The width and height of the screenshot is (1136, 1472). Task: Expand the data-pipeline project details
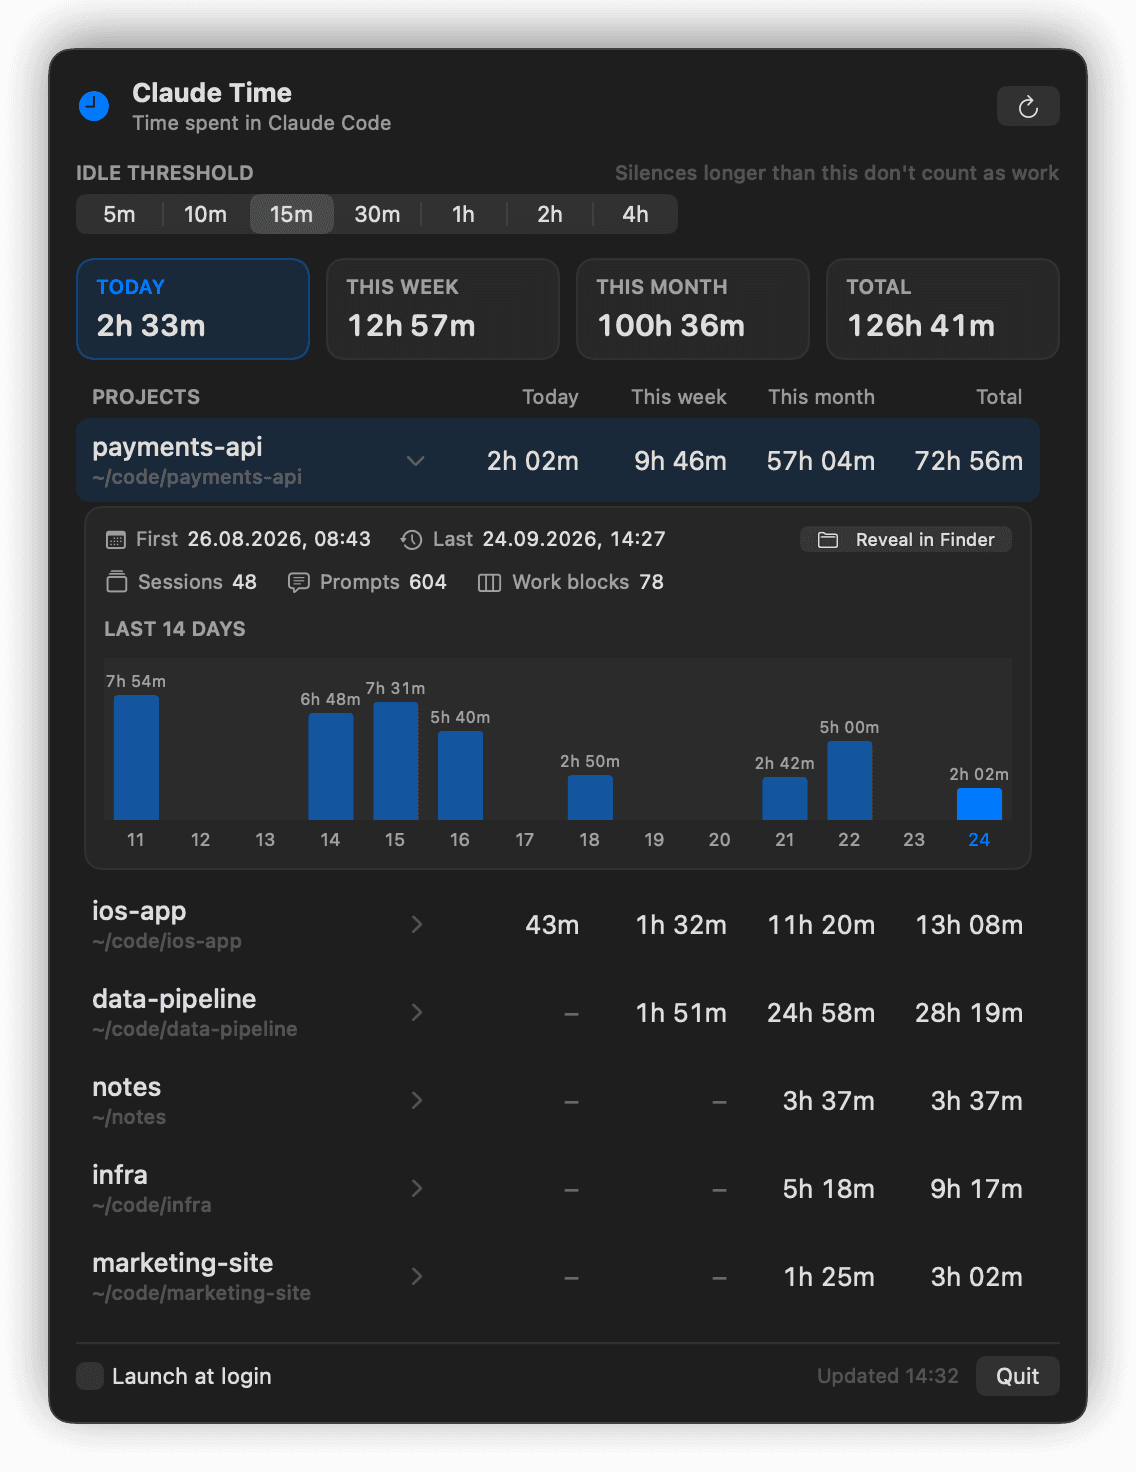417,1013
